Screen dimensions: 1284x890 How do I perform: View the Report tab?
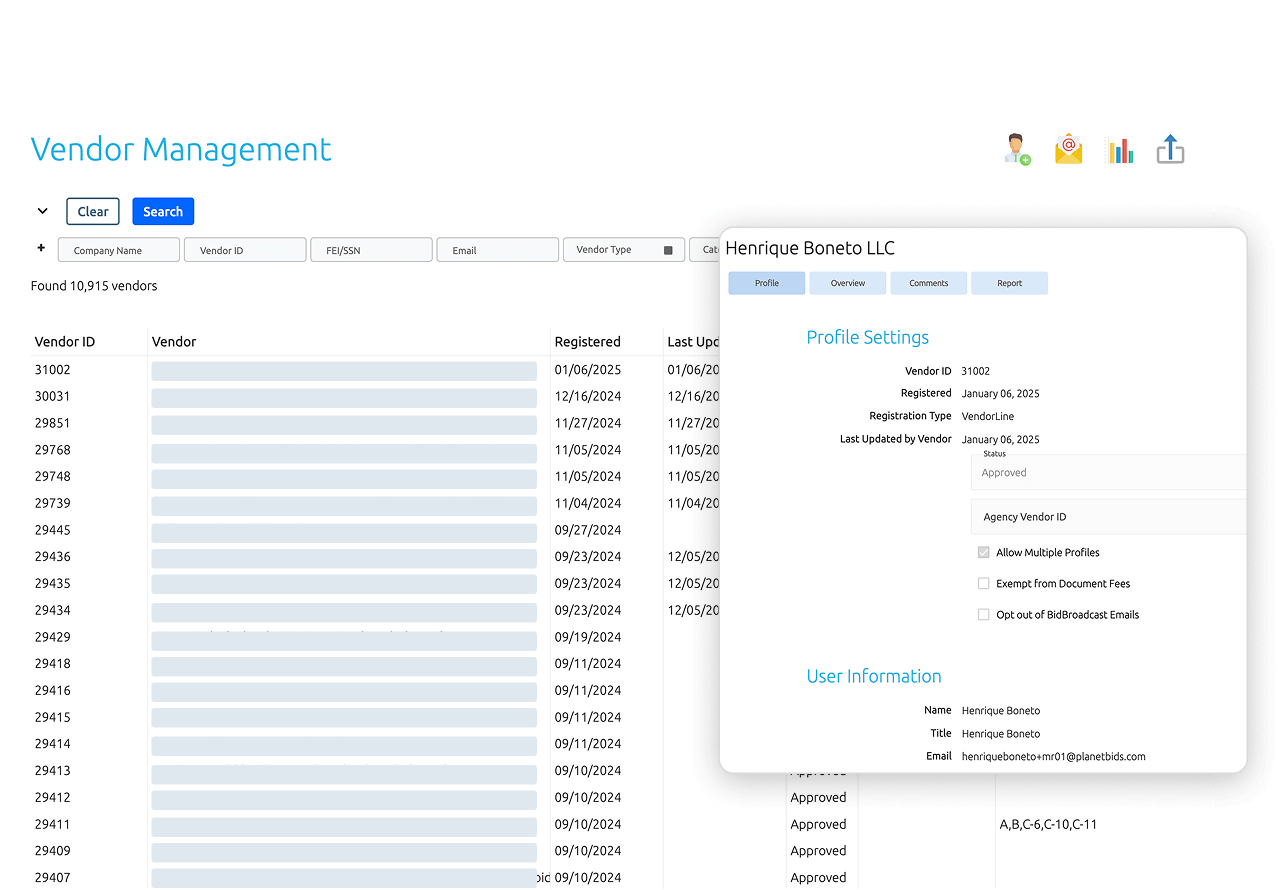tap(1009, 283)
